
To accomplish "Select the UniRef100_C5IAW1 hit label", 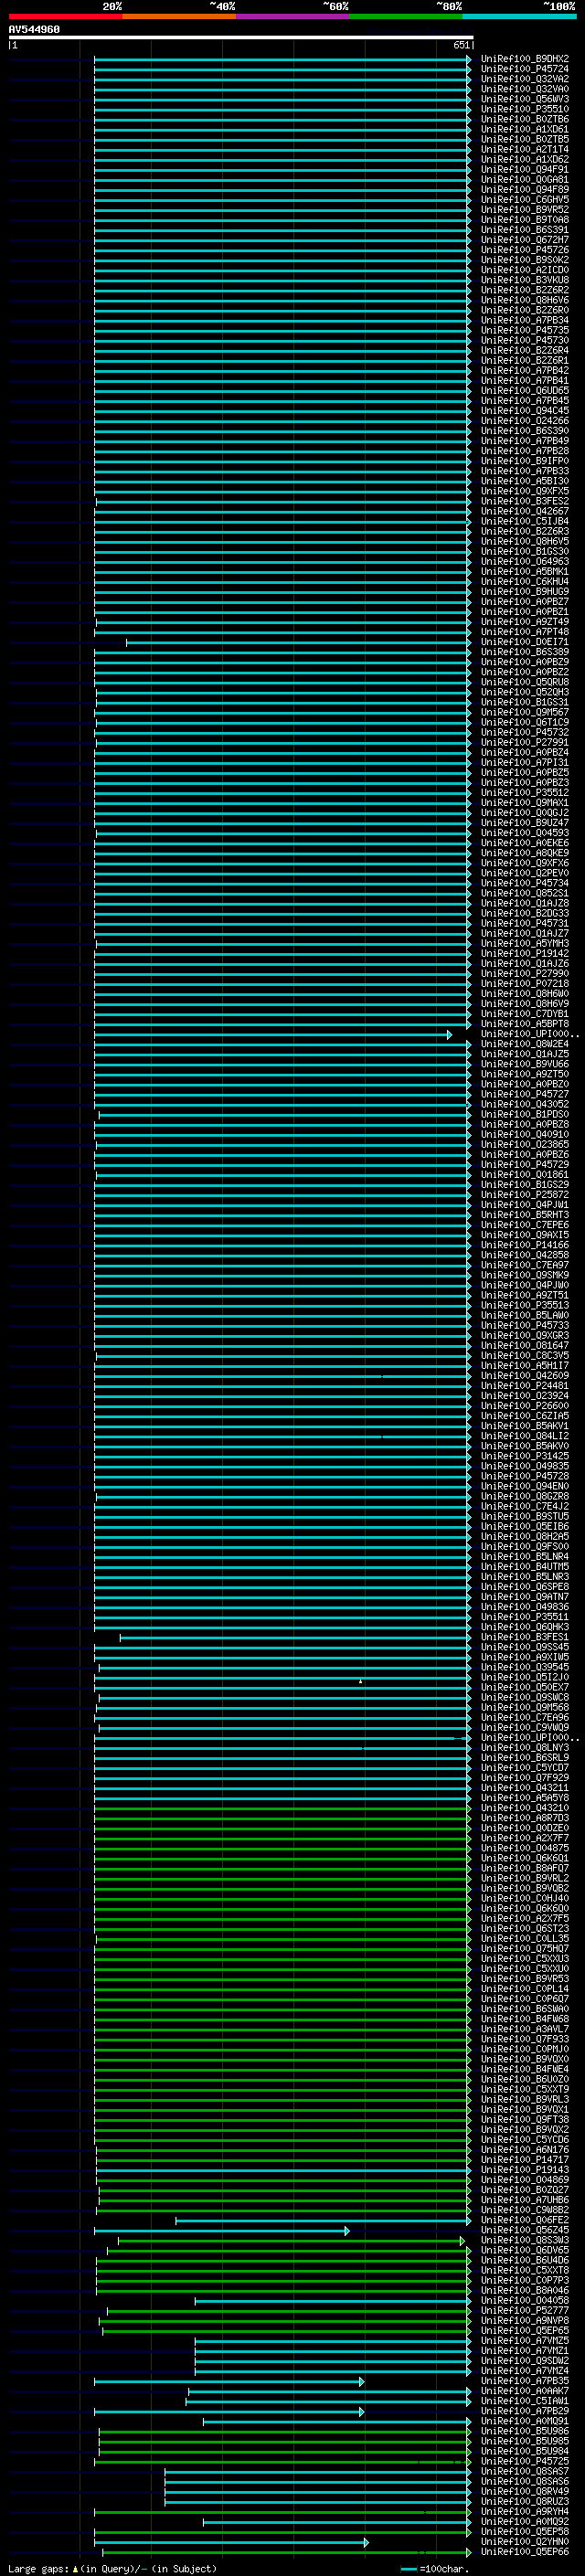I will point(524,2401).
